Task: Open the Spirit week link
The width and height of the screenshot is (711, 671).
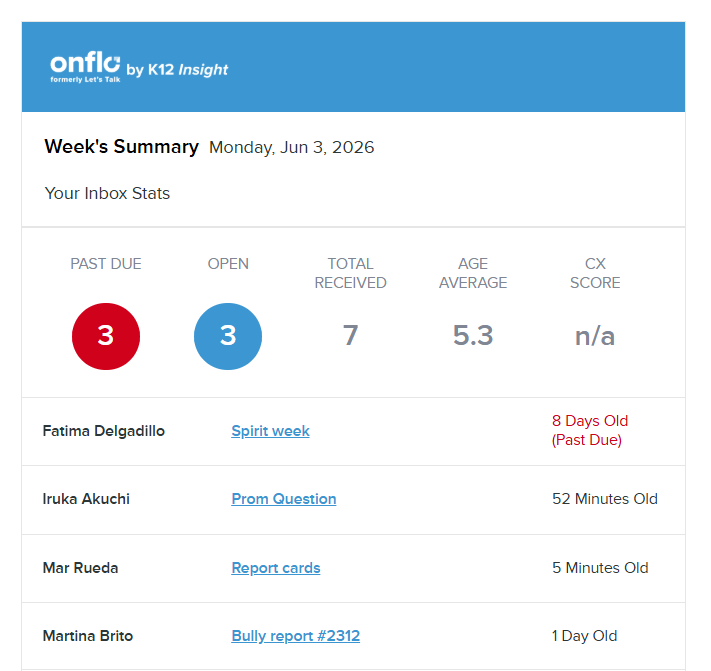Action: click(x=270, y=431)
